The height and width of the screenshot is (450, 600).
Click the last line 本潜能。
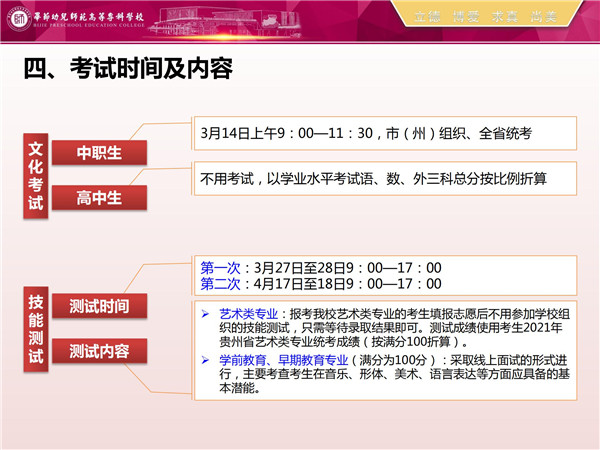(x=240, y=388)
